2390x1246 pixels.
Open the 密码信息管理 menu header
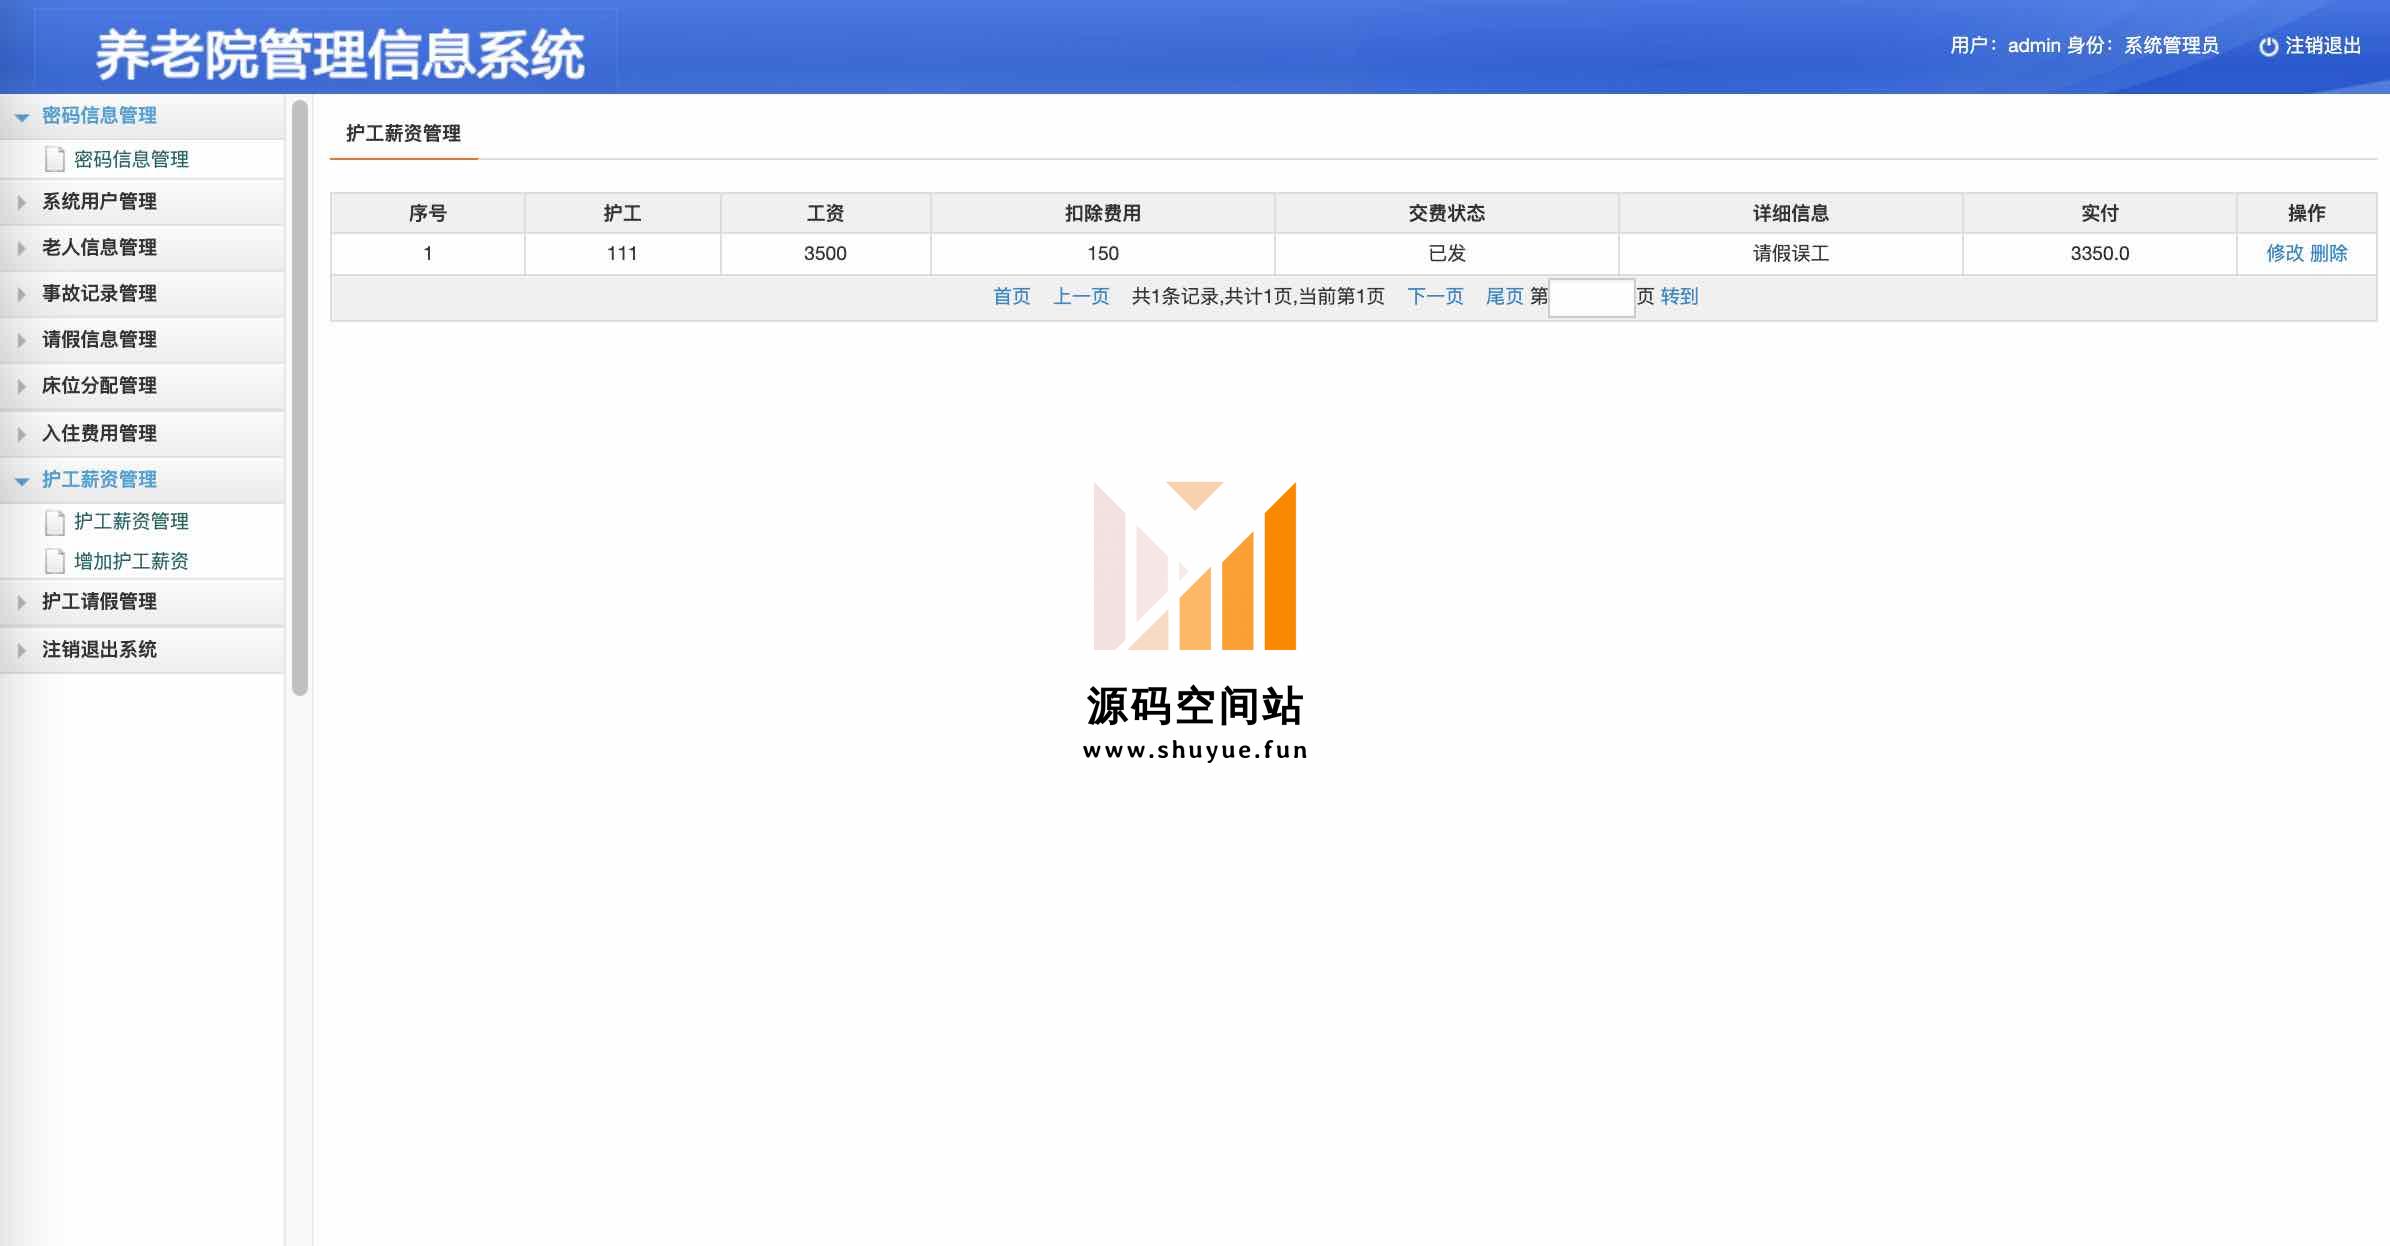tap(99, 116)
